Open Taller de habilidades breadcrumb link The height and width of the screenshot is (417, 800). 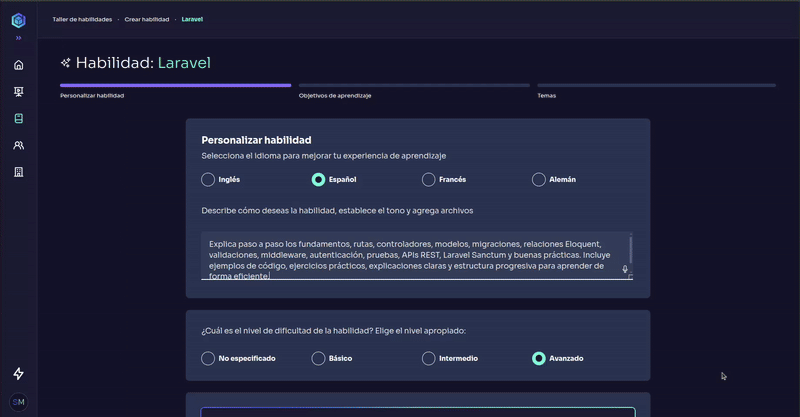[x=82, y=19]
